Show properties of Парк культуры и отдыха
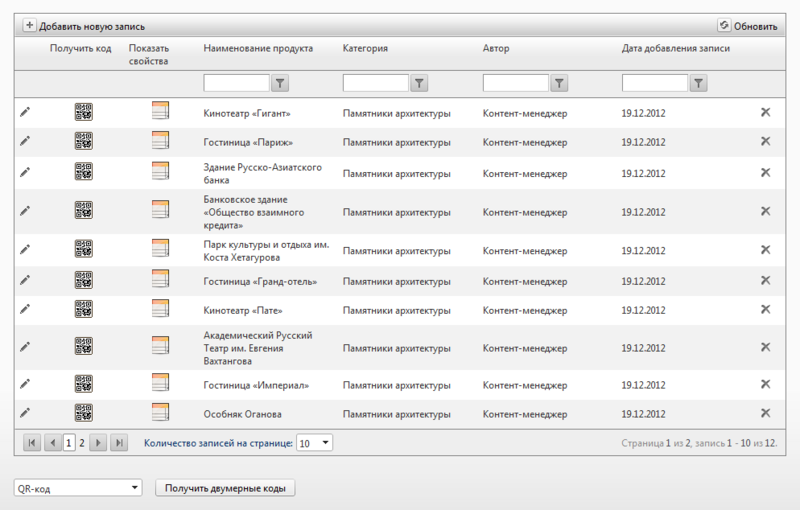The width and height of the screenshot is (800, 510). pyautogui.click(x=160, y=248)
